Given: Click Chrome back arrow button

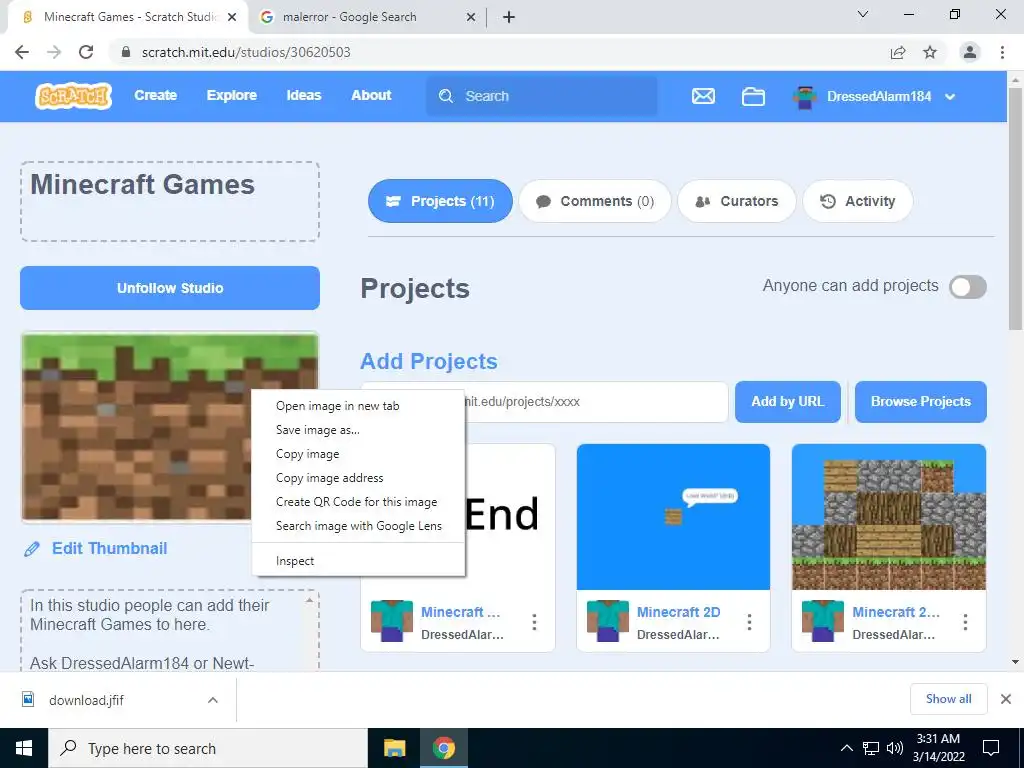Looking at the screenshot, I should [22, 52].
